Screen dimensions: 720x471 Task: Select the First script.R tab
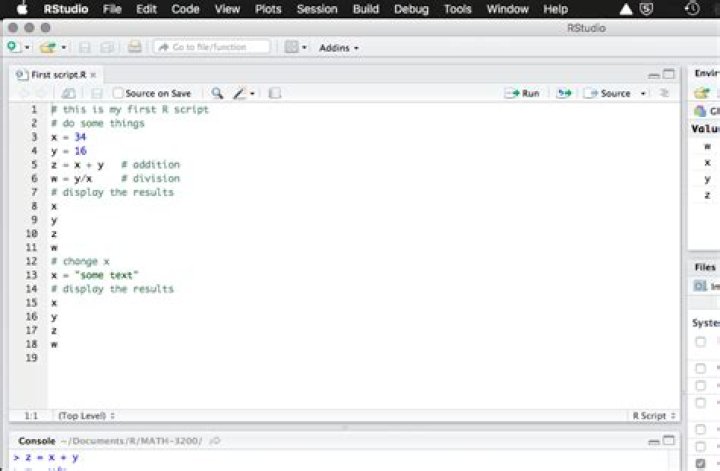[x=56, y=75]
